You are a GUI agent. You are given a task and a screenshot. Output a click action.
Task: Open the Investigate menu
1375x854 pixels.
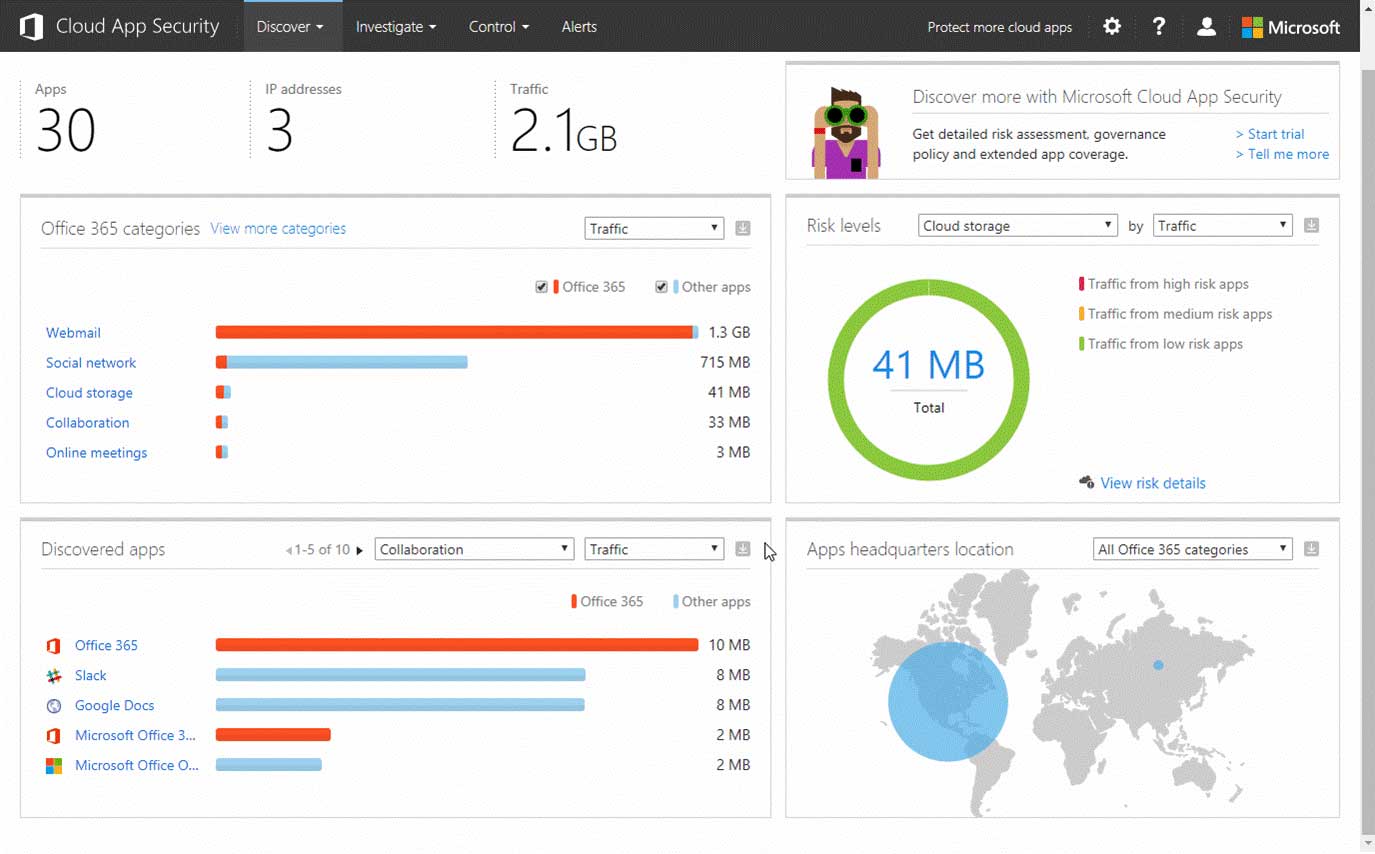396,27
